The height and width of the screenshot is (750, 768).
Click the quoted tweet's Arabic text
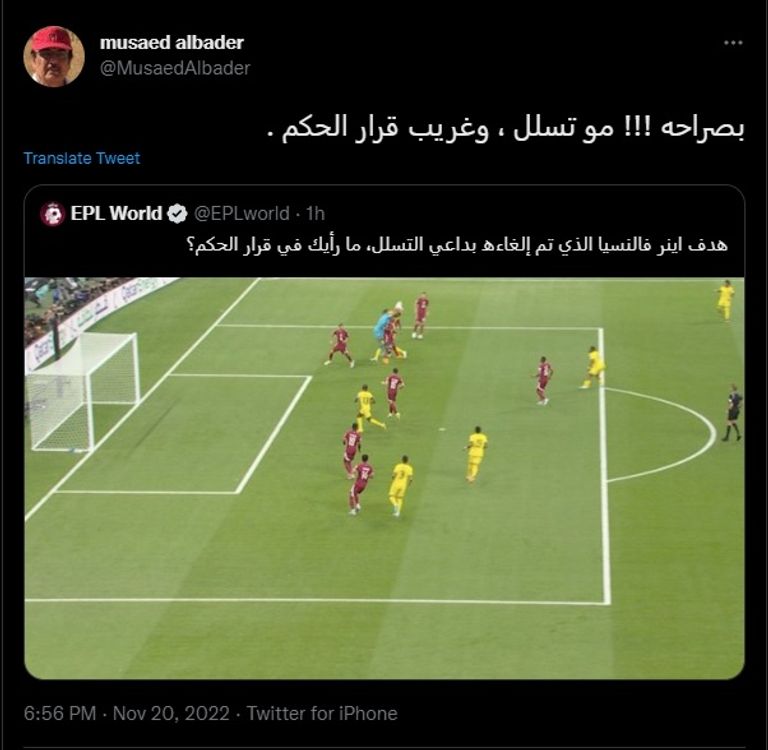pos(457,244)
